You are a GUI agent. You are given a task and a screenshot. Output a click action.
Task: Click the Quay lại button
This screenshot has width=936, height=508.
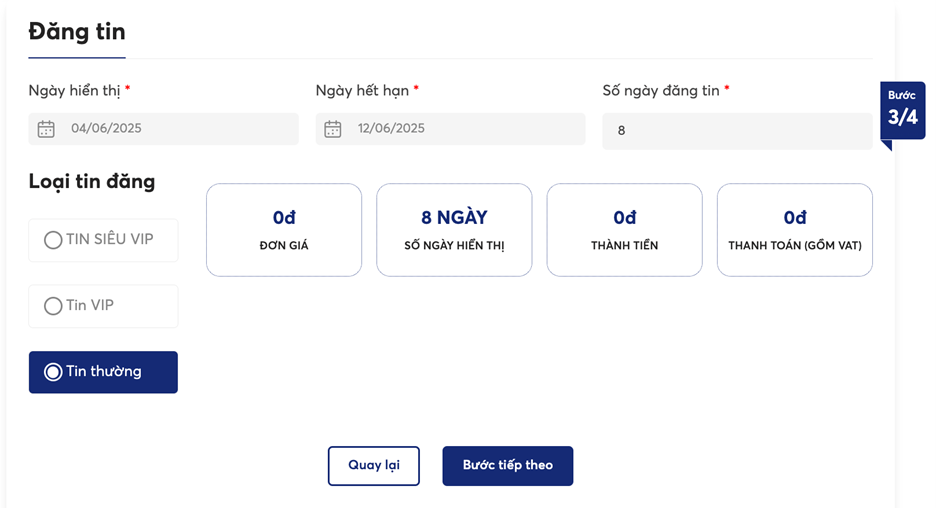tap(374, 466)
